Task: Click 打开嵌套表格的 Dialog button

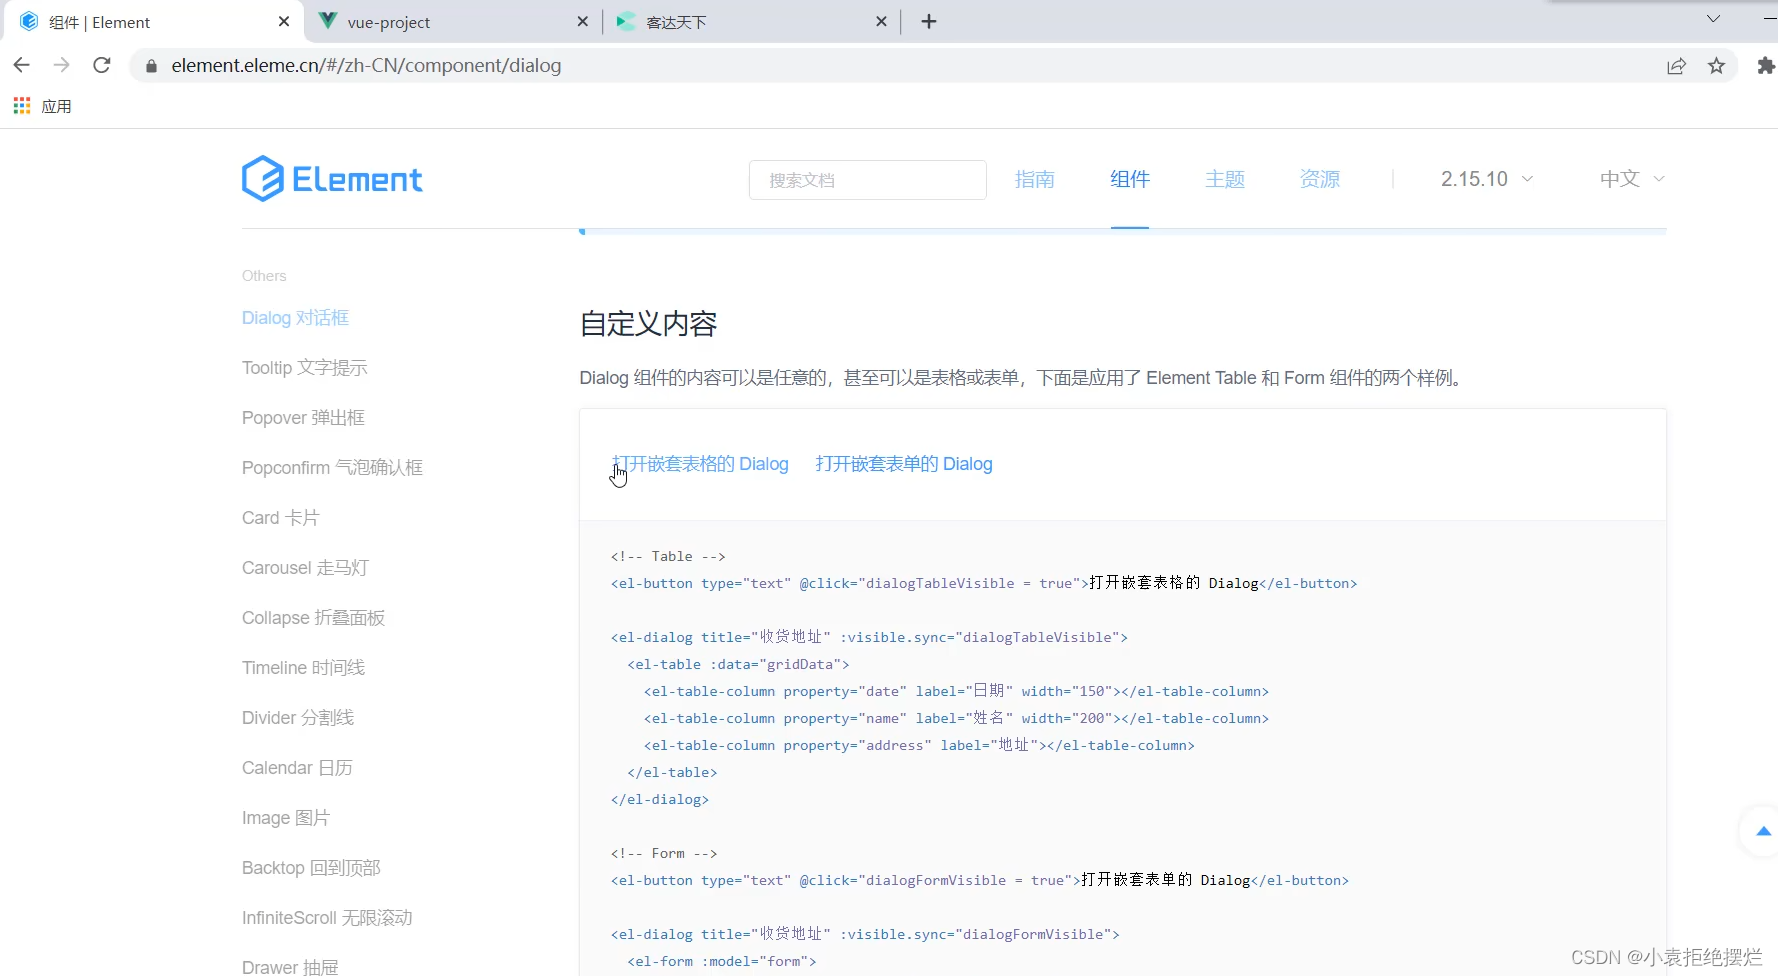Action: tap(700, 464)
